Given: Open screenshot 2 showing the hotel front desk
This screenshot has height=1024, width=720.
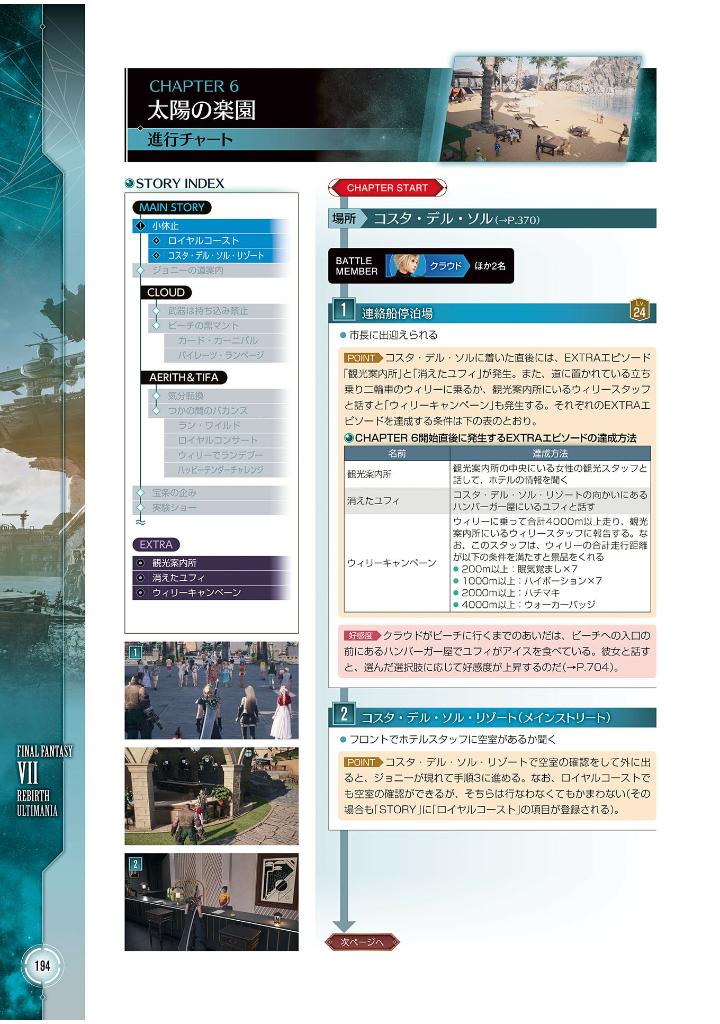Looking at the screenshot, I should [212, 902].
